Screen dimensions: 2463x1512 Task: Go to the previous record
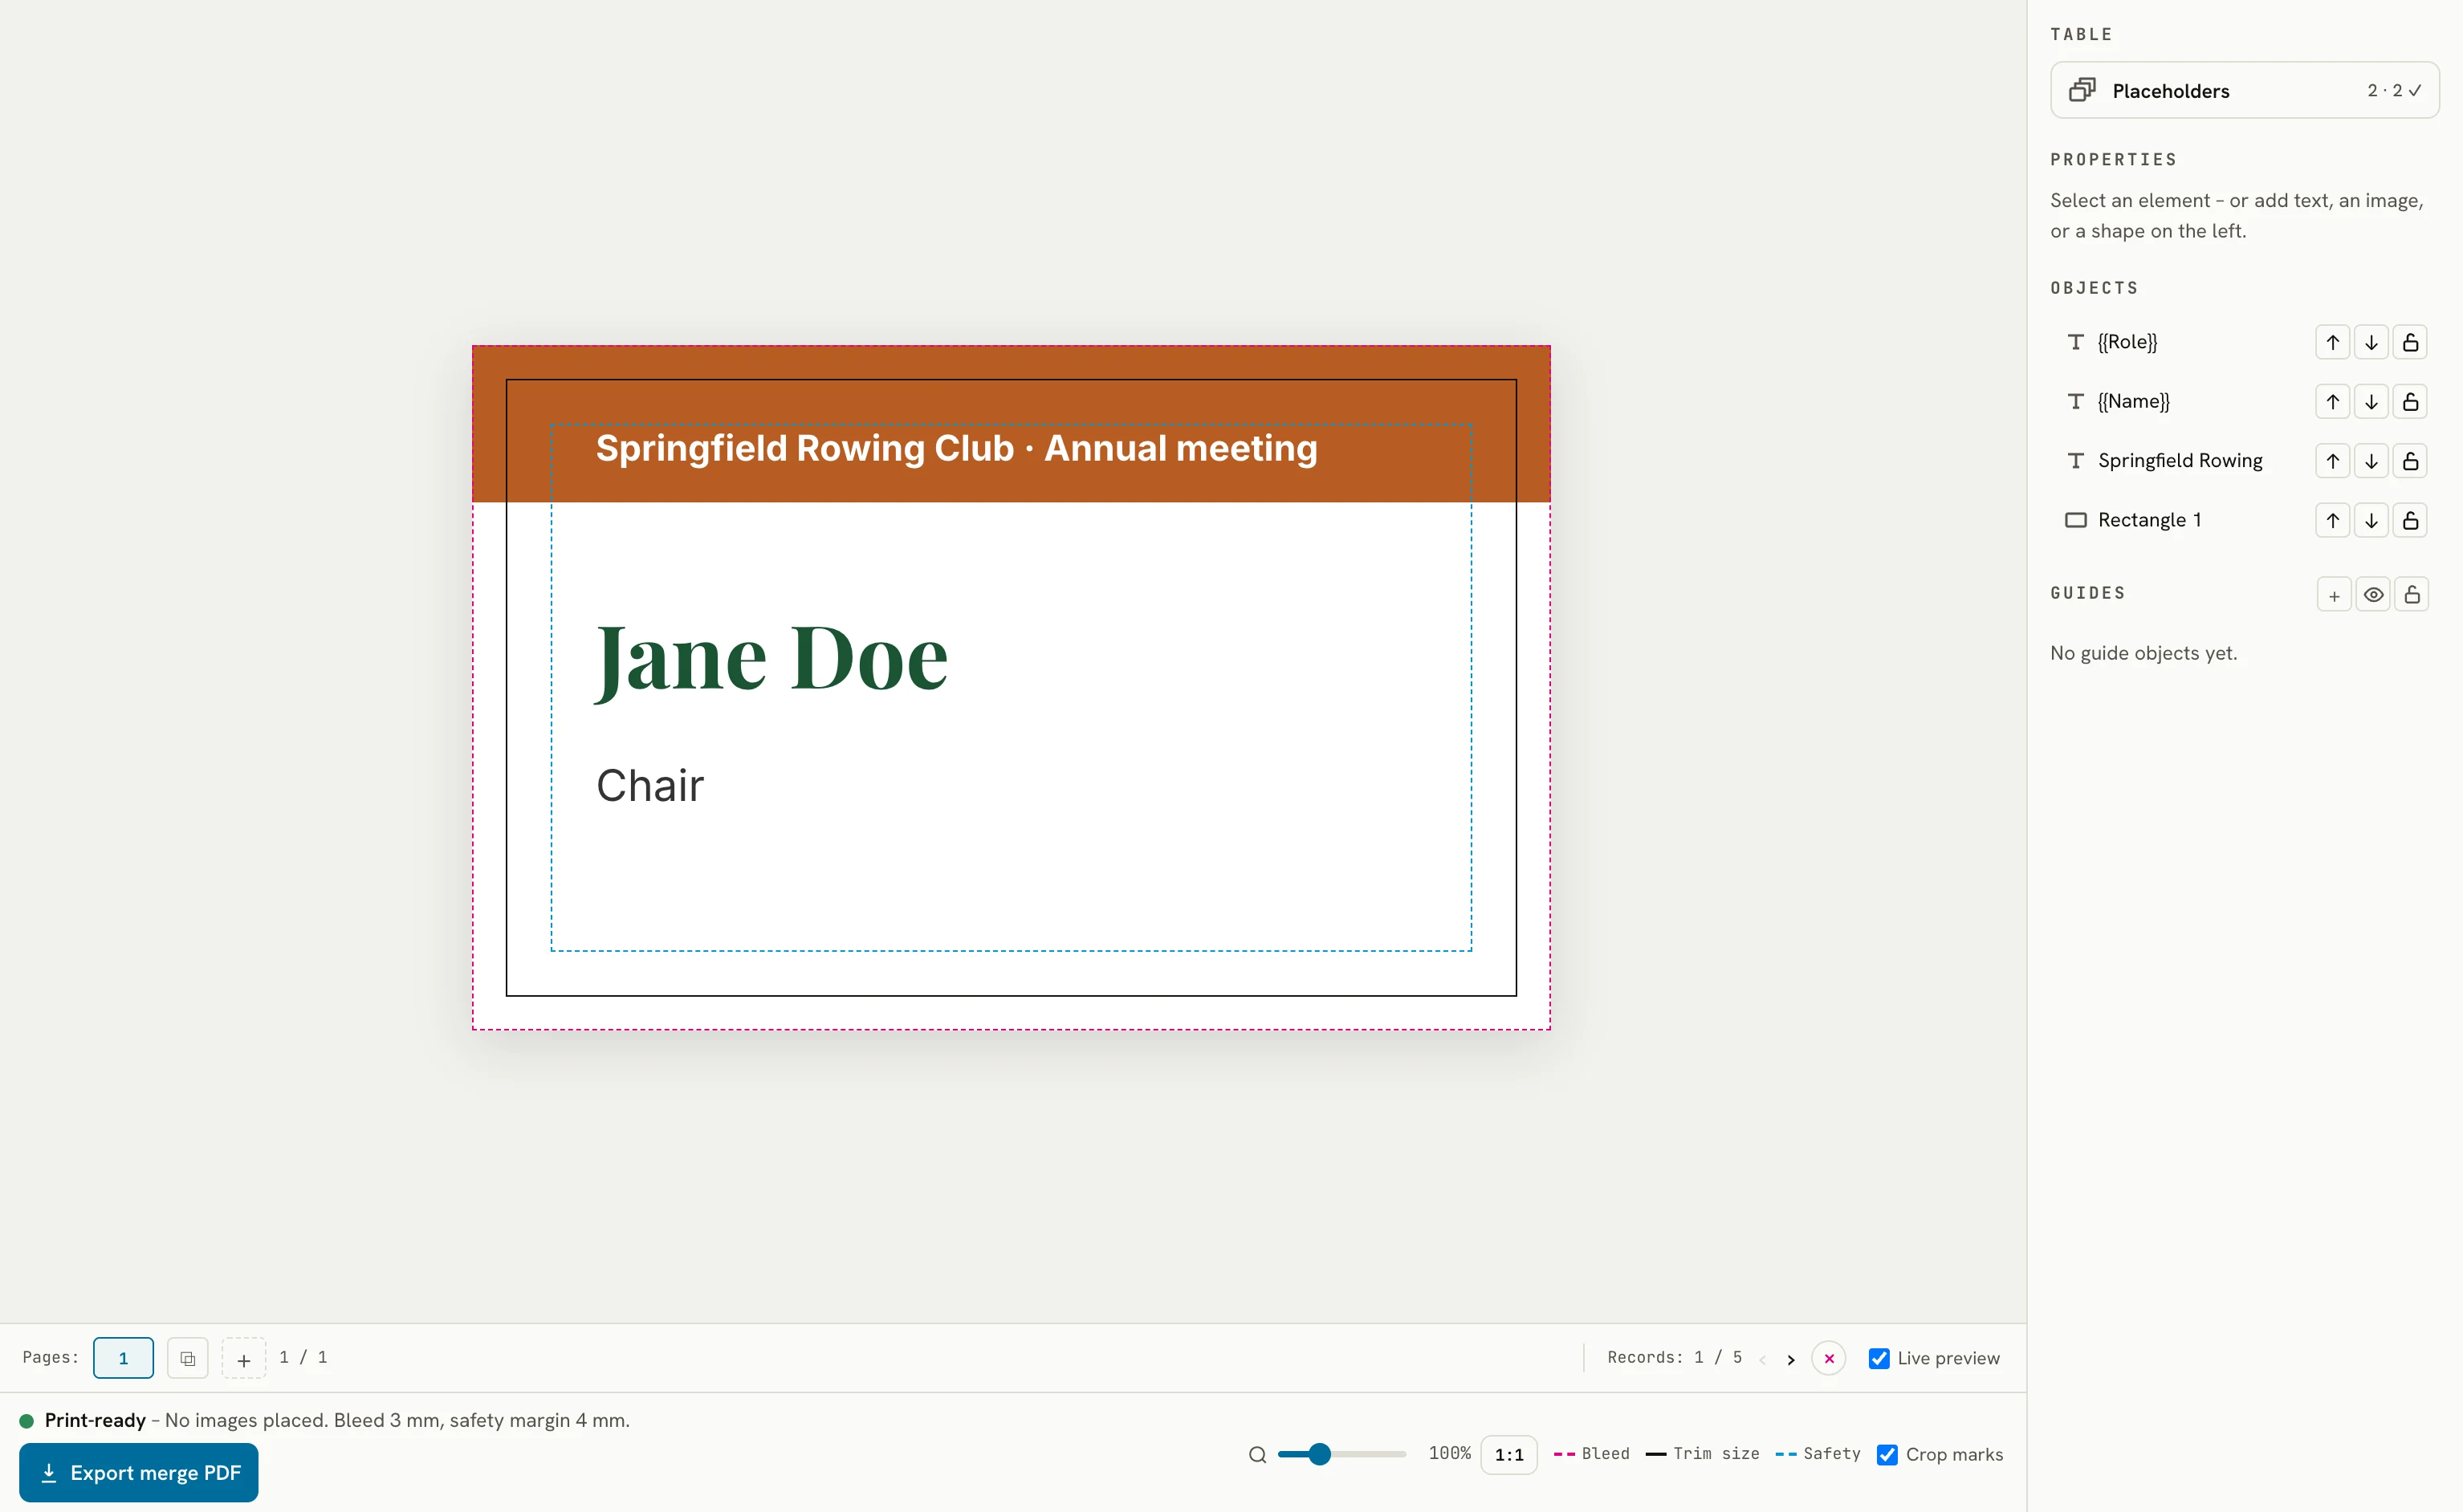1762,1359
